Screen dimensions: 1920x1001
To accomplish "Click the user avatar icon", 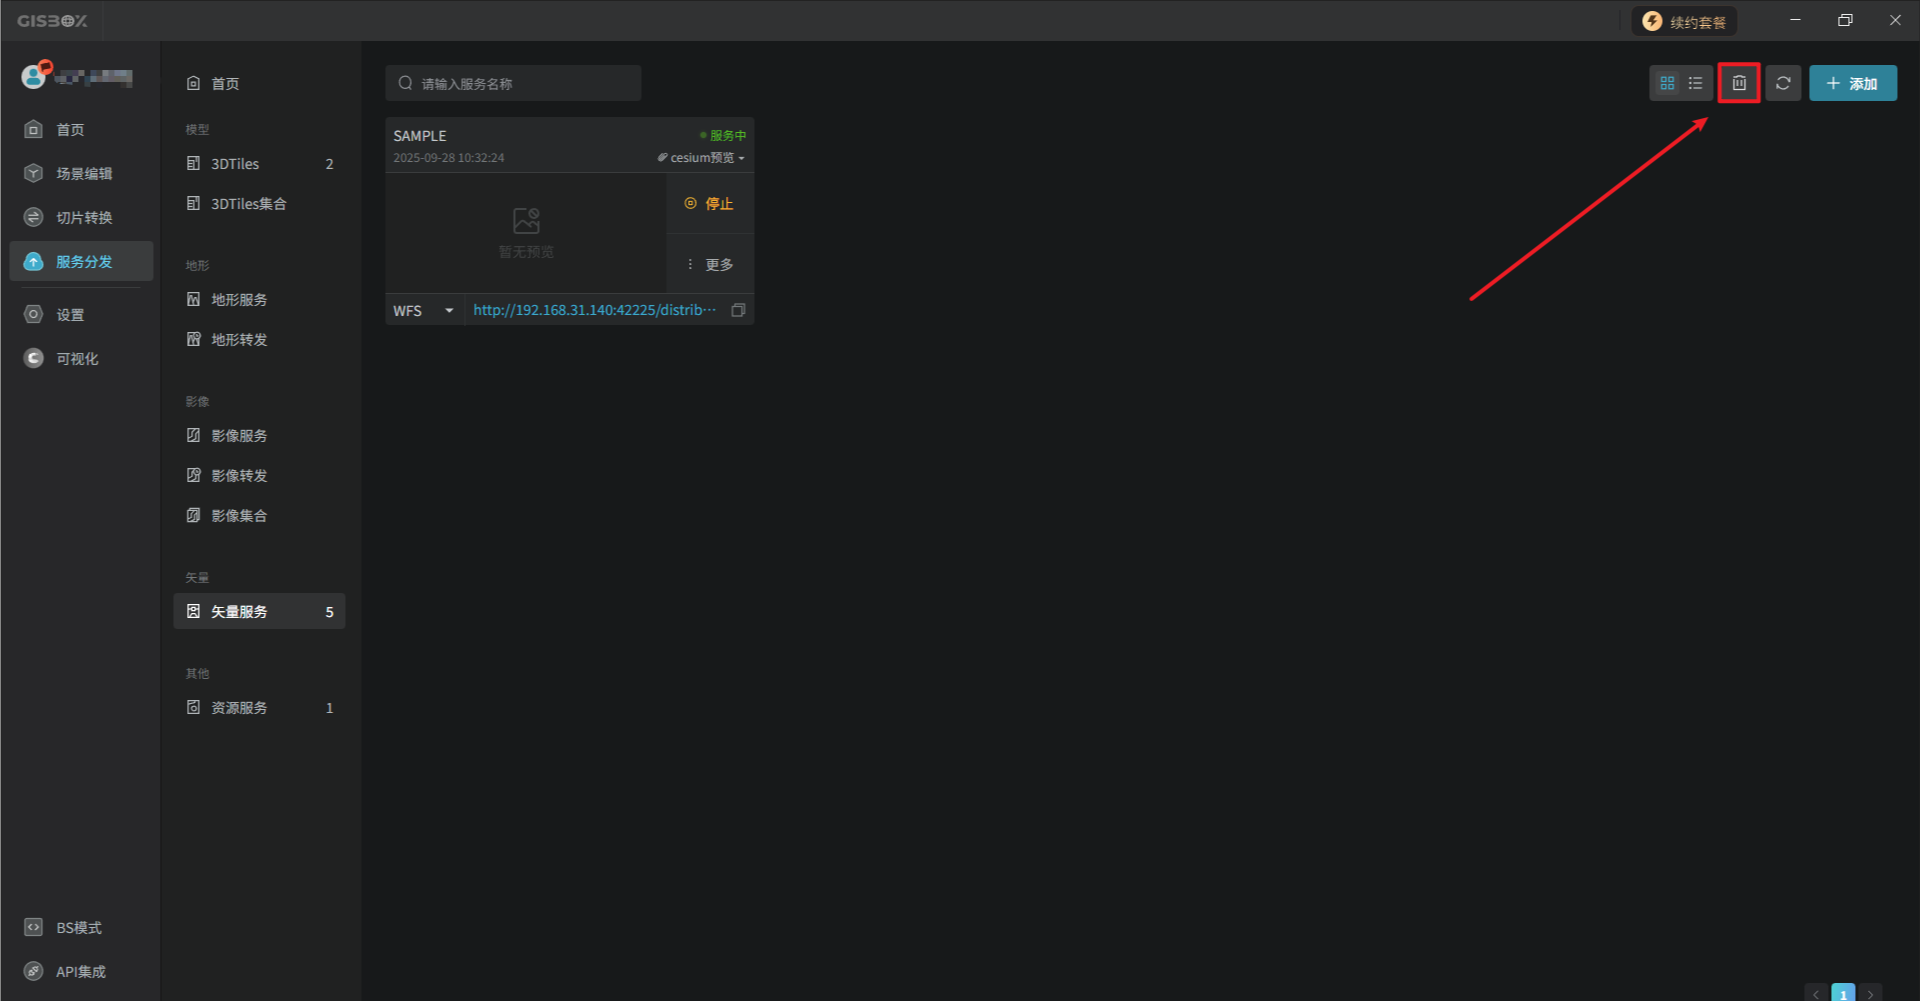I will [34, 76].
